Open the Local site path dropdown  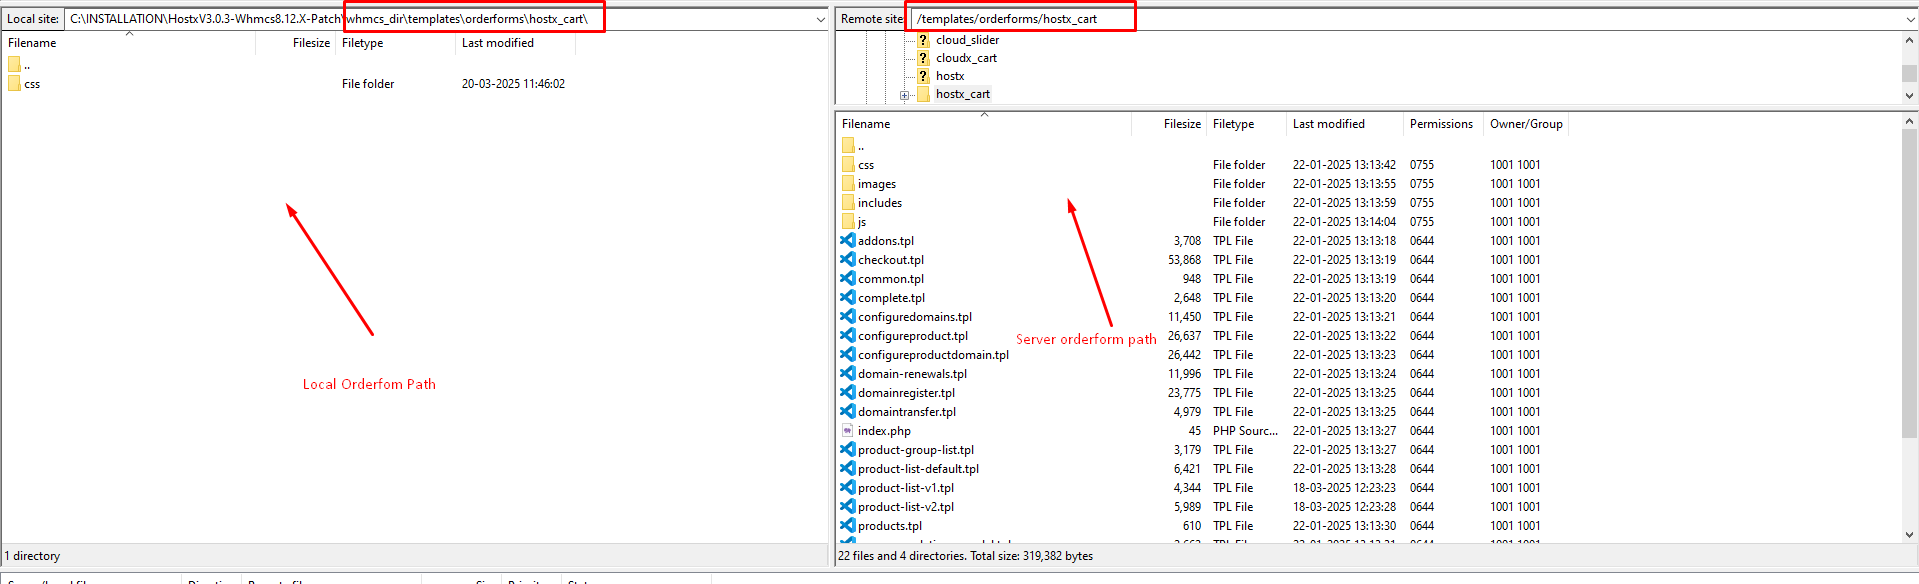tap(821, 19)
